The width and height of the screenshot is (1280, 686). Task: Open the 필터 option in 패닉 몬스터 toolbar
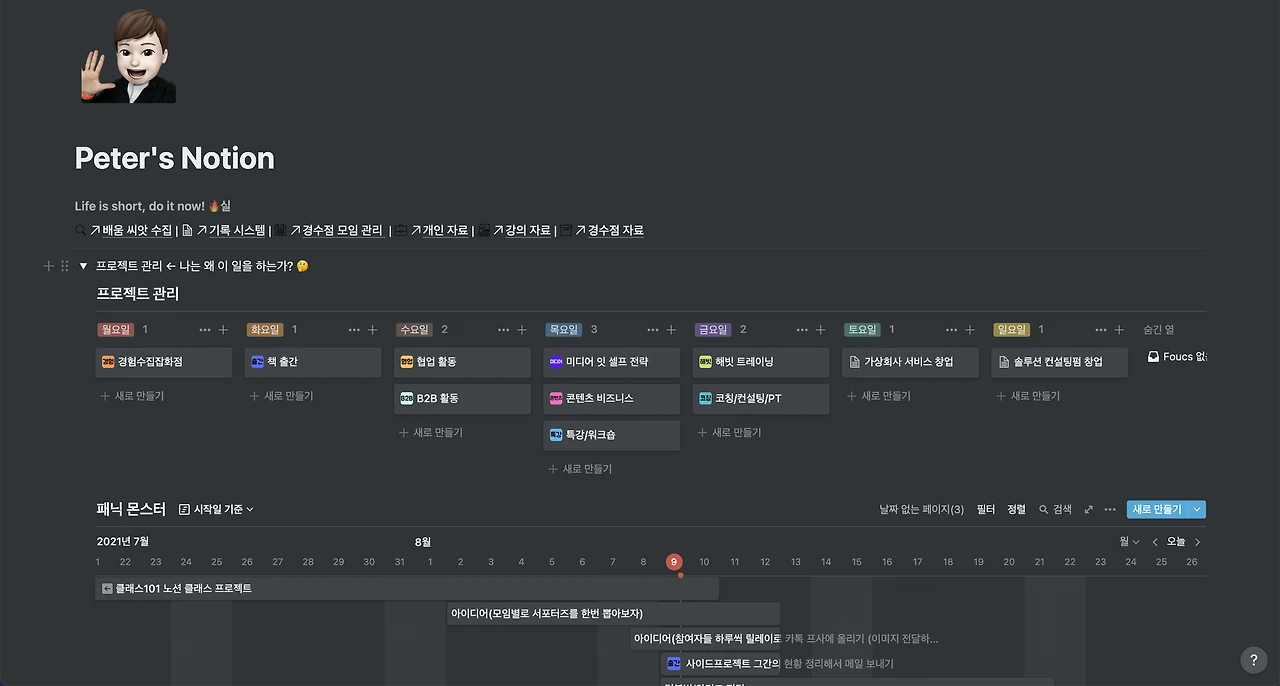[x=986, y=509]
